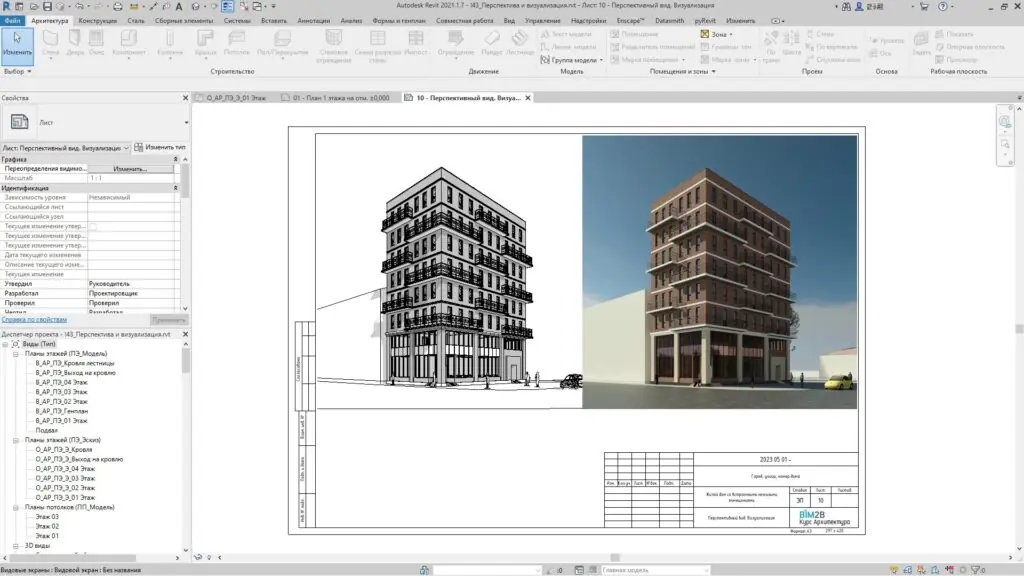The image size is (1024, 576).
Task: Close the Свойства panel
Action: point(185,98)
